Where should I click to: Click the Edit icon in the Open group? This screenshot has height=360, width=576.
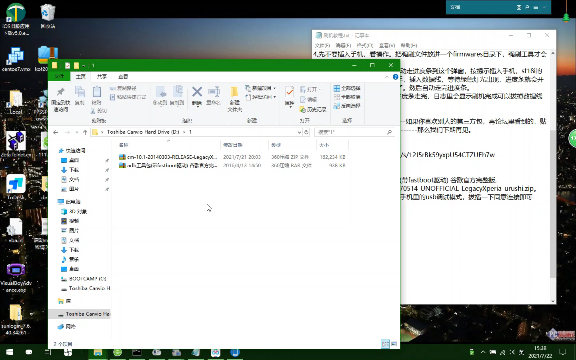(309, 100)
